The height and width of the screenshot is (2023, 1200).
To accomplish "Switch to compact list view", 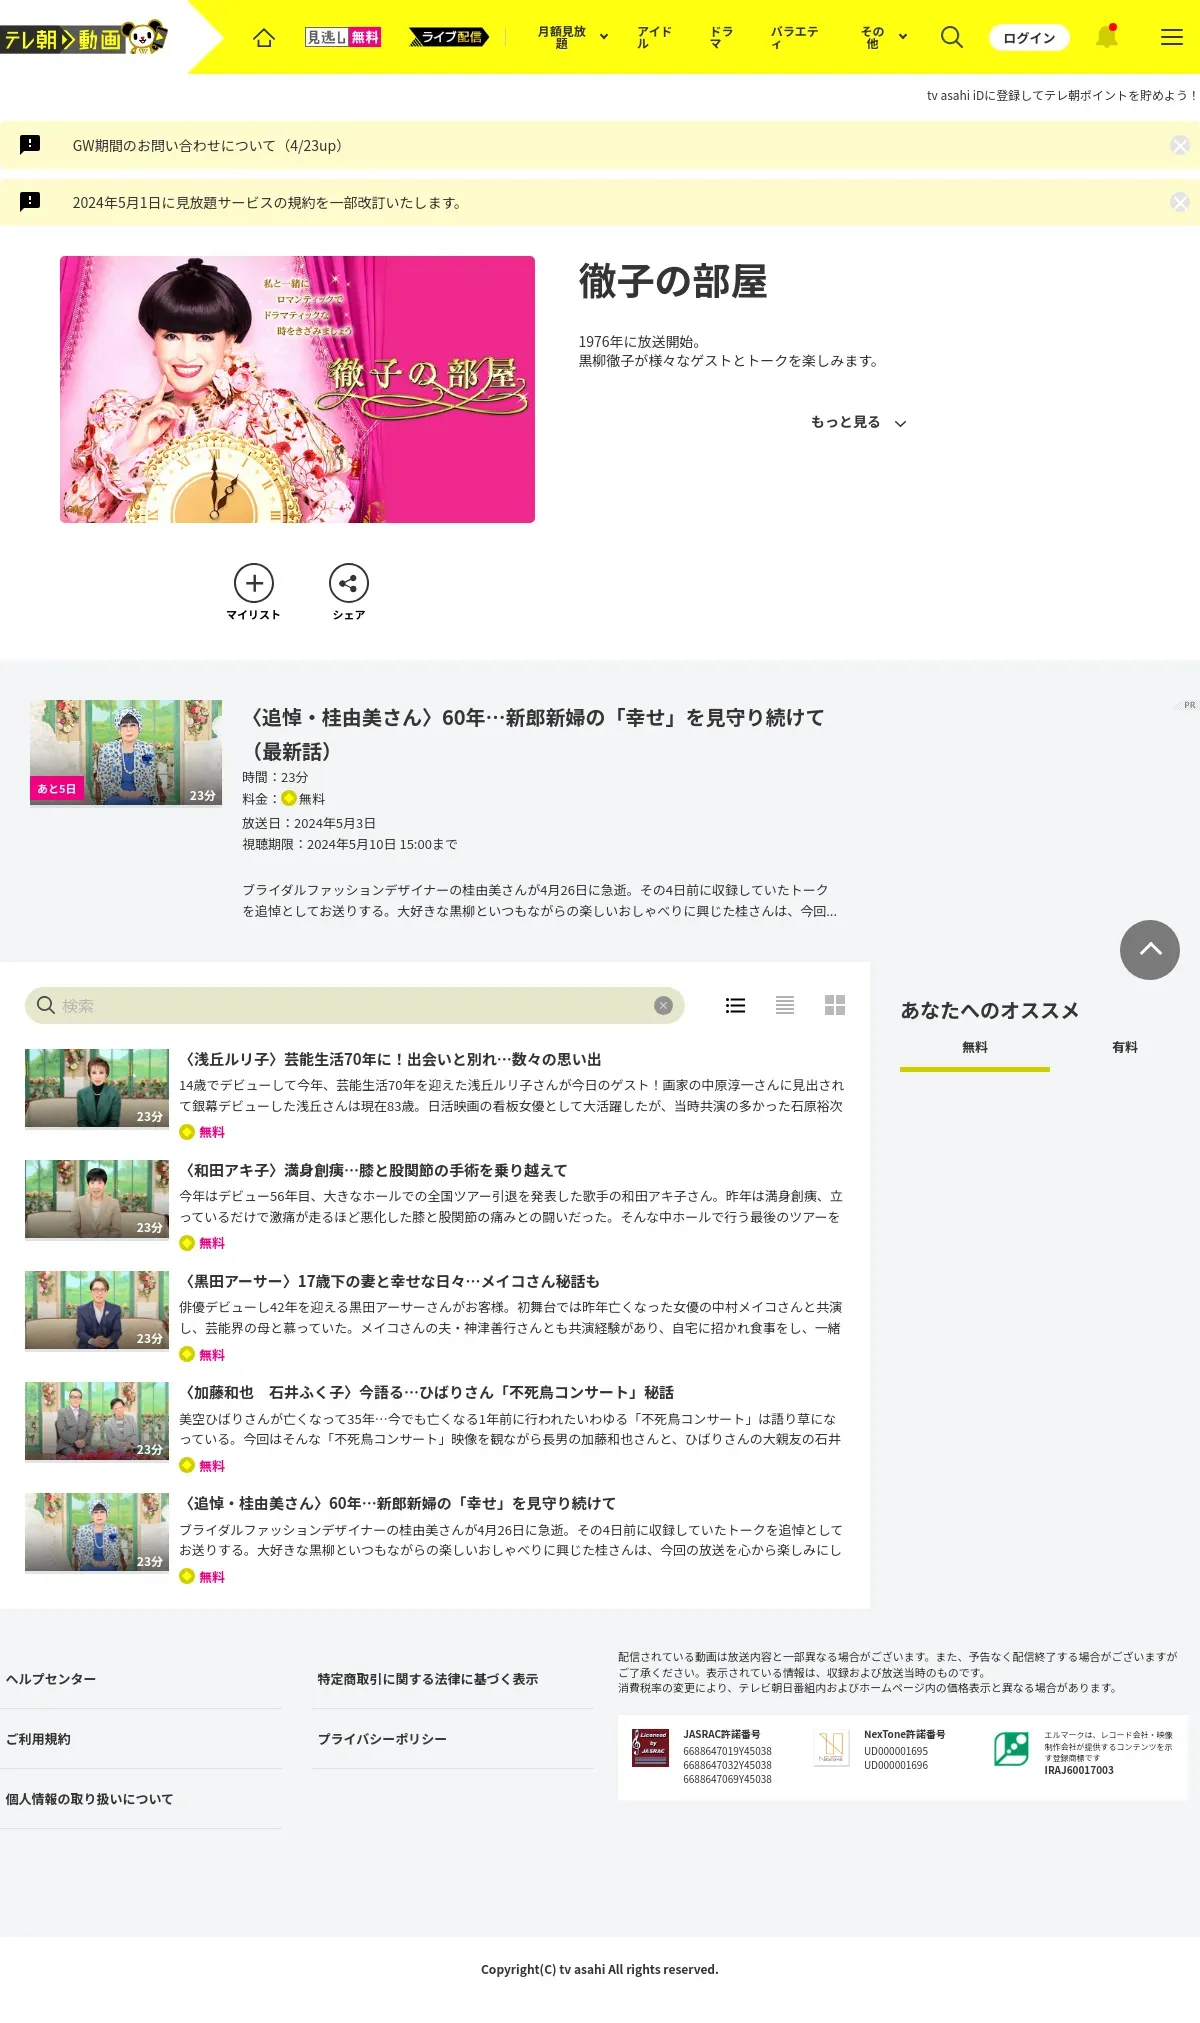I will pos(785,1005).
